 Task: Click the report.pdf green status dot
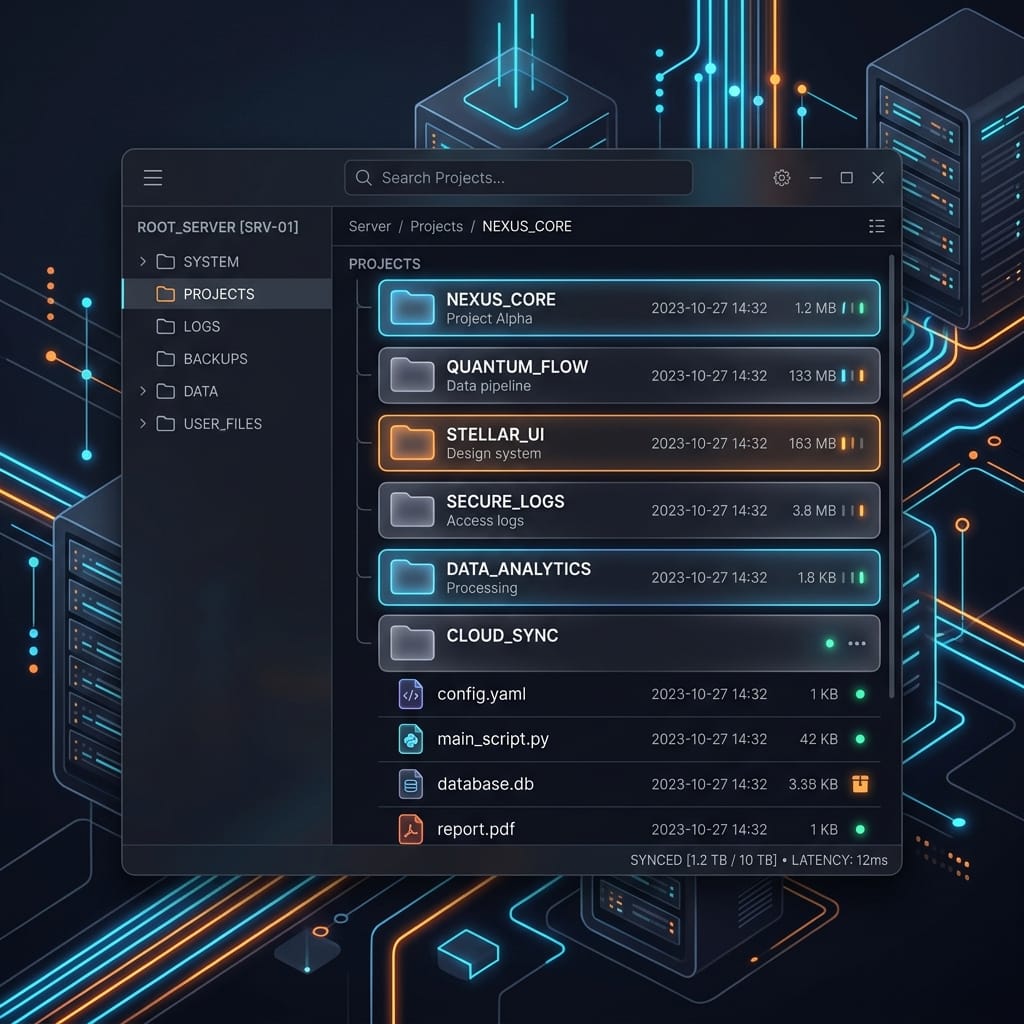(860, 829)
